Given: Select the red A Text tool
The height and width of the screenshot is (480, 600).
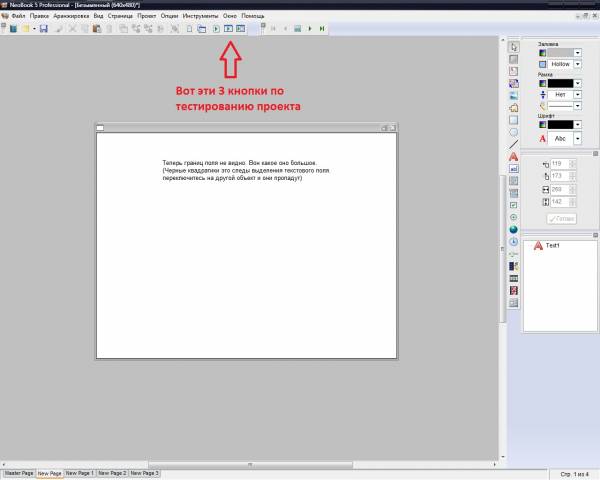Looking at the screenshot, I should [514, 157].
